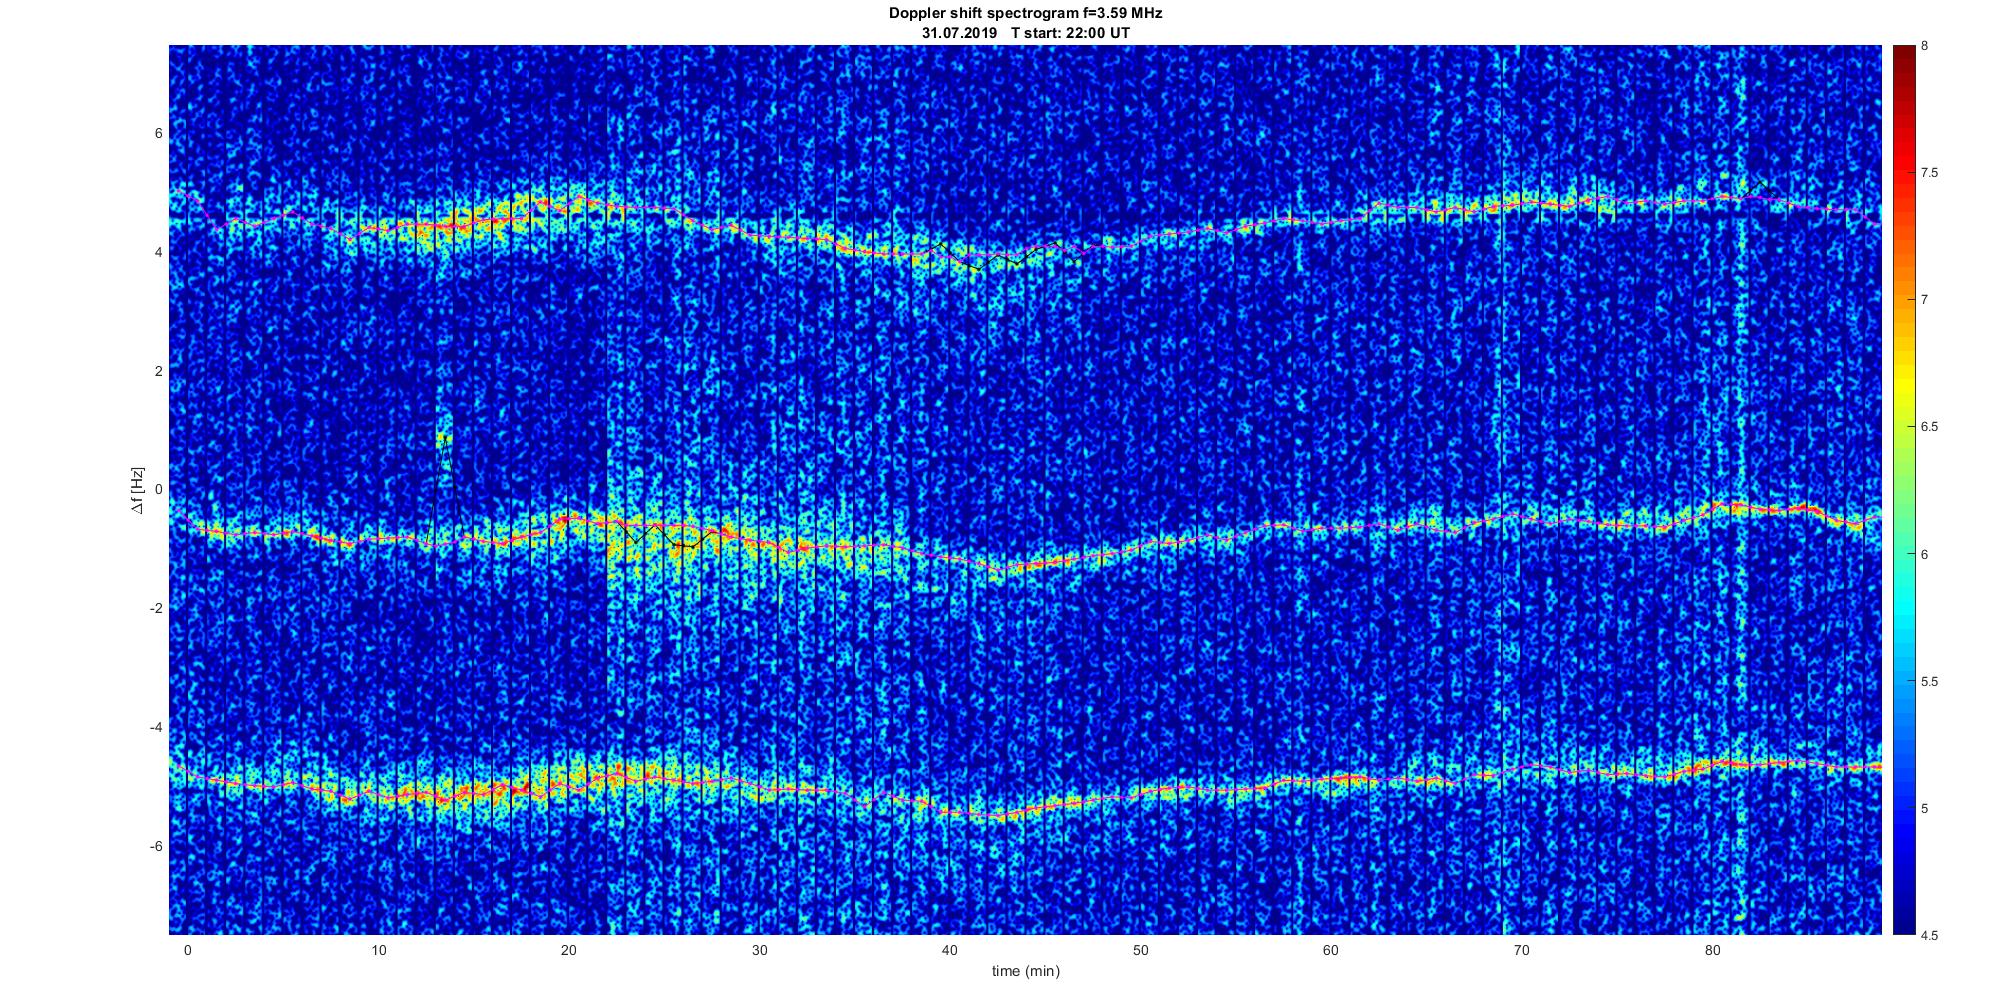Click the title 'Doppler shift spectrogram f=3.59 MHz'
The width and height of the screenshot is (2000, 1003).
tap(1025, 14)
